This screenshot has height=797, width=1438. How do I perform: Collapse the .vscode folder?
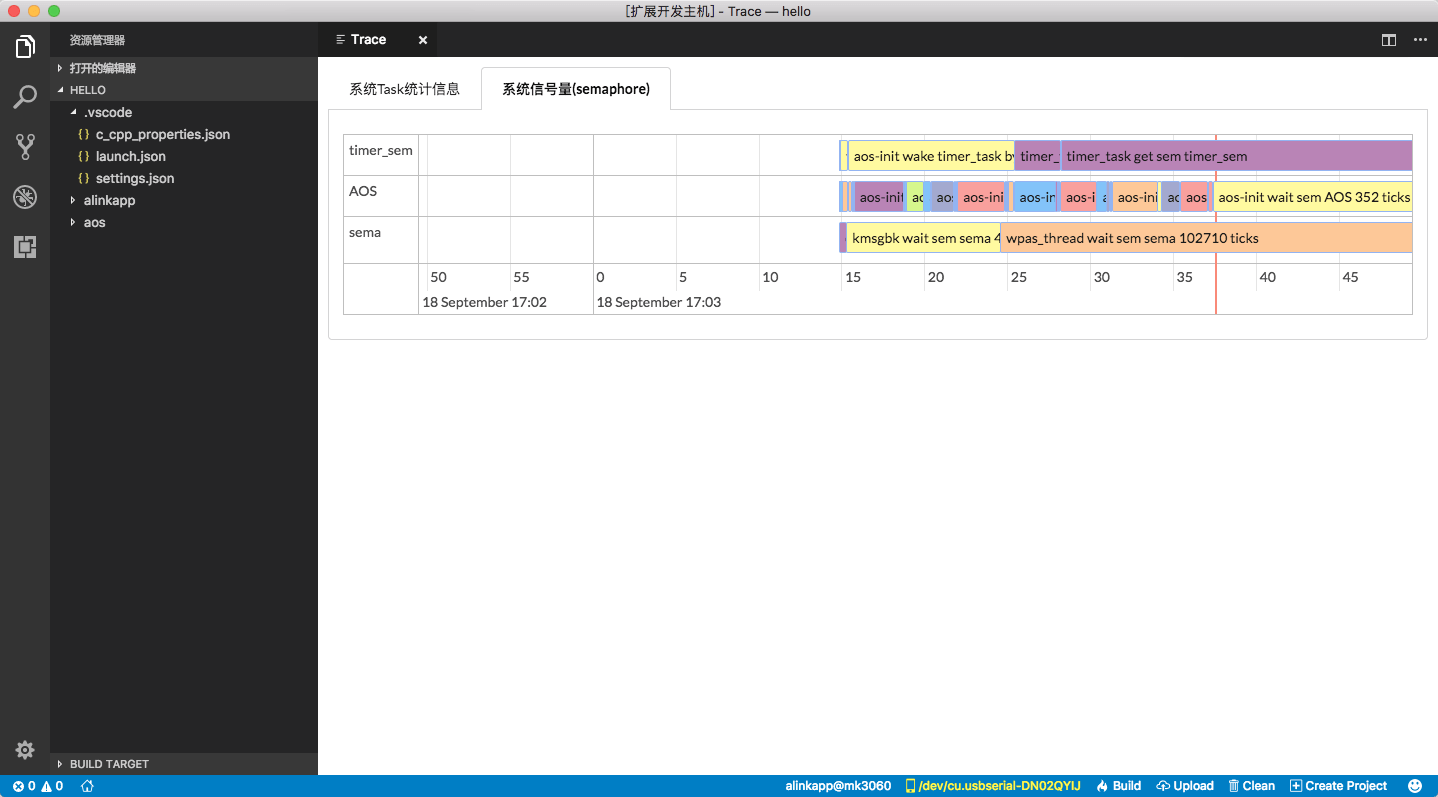[x=184, y=112]
